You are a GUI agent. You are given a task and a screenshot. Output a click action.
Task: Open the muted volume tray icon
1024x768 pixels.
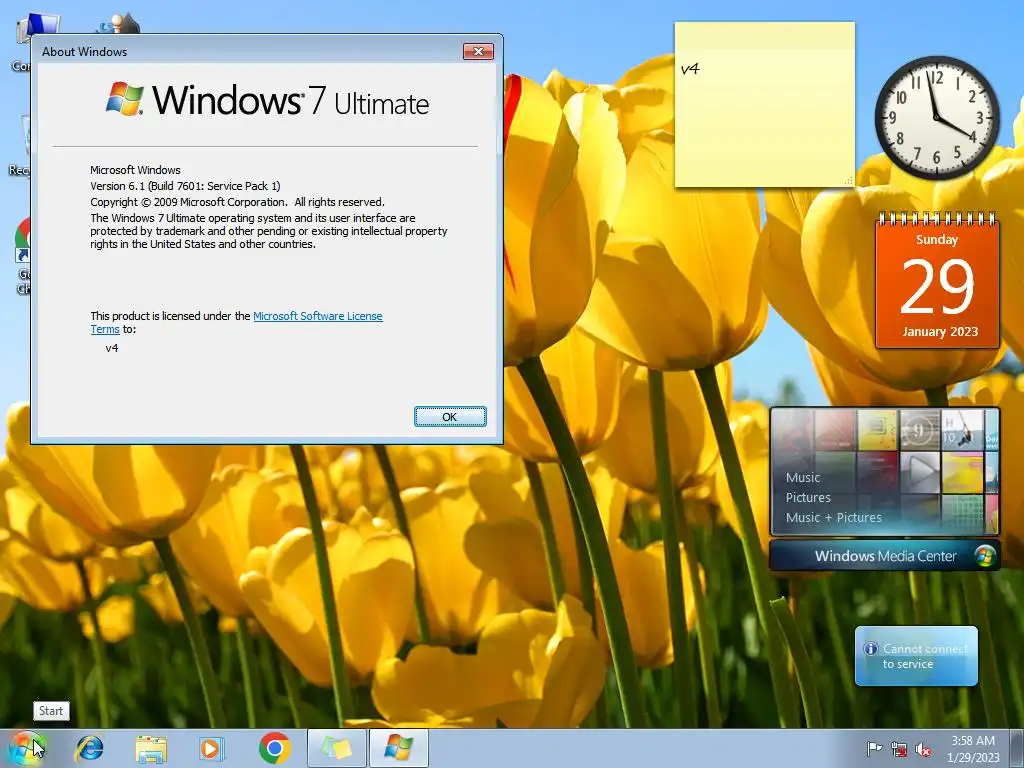click(x=923, y=749)
